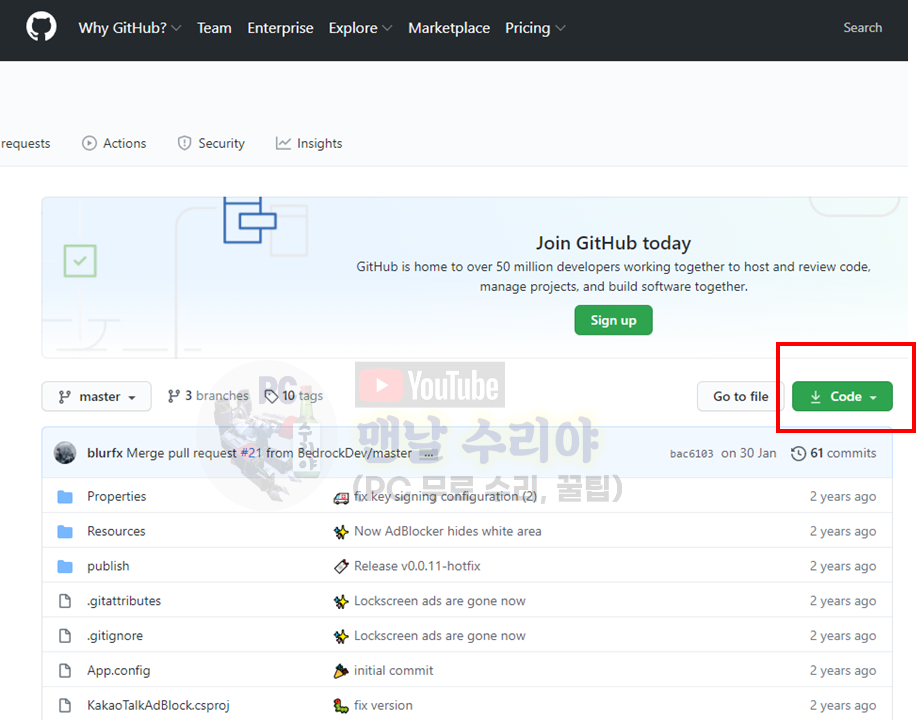The height and width of the screenshot is (720, 916).
Task: Open the green Code download dropdown
Action: [x=842, y=396]
